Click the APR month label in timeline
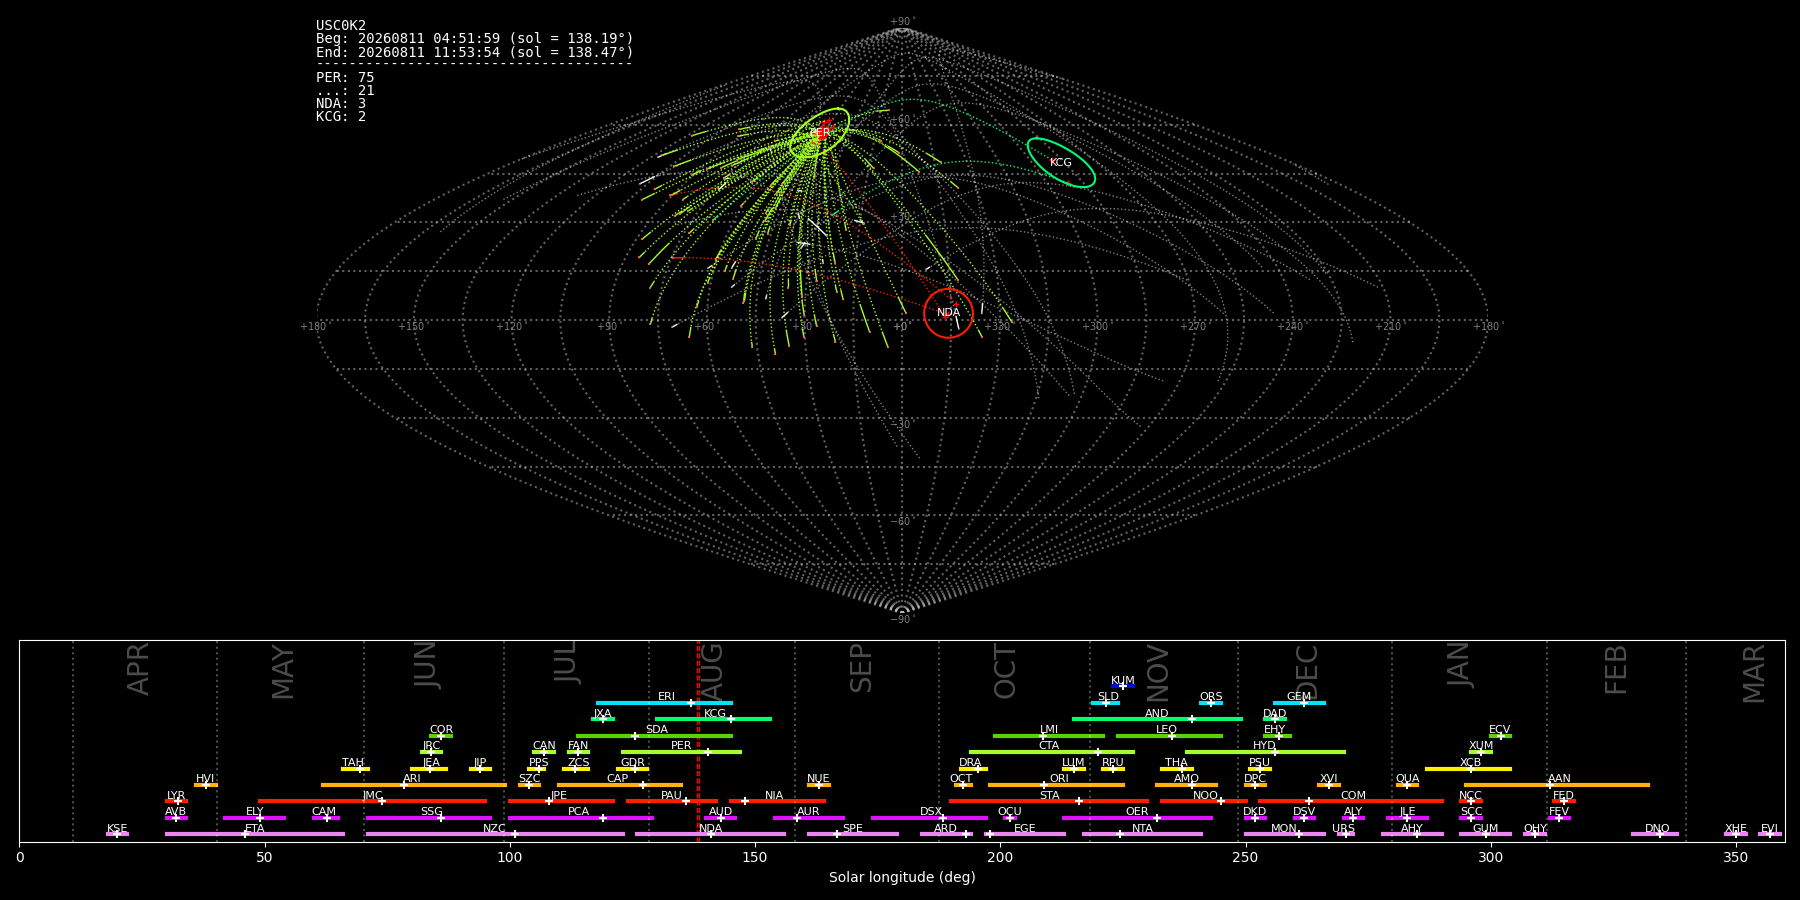The width and height of the screenshot is (1800, 900). tap(139, 669)
